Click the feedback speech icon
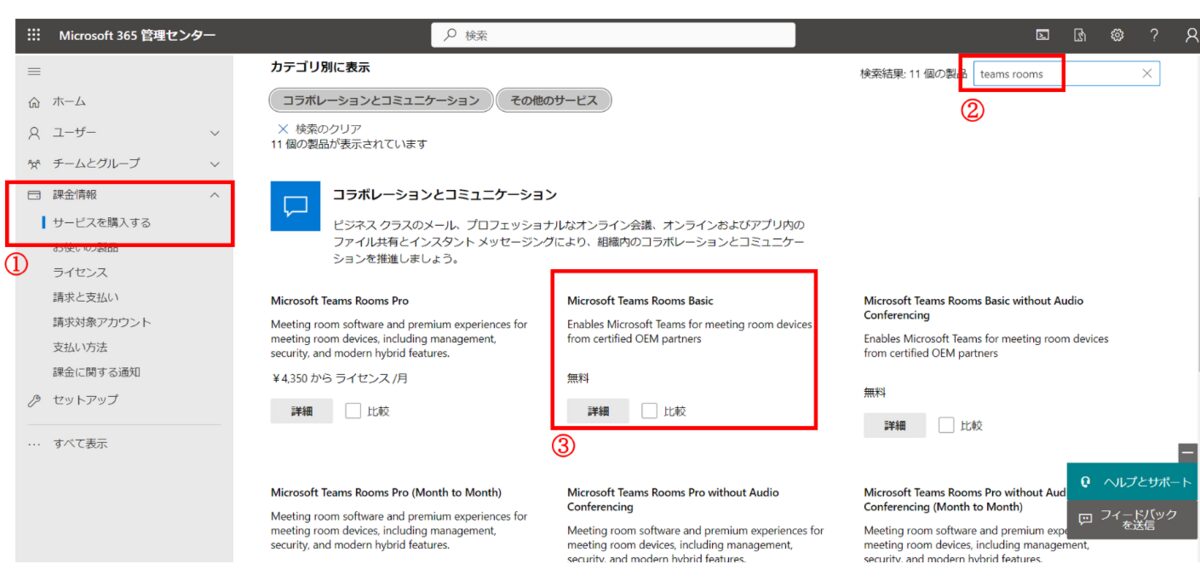 tap(1085, 519)
